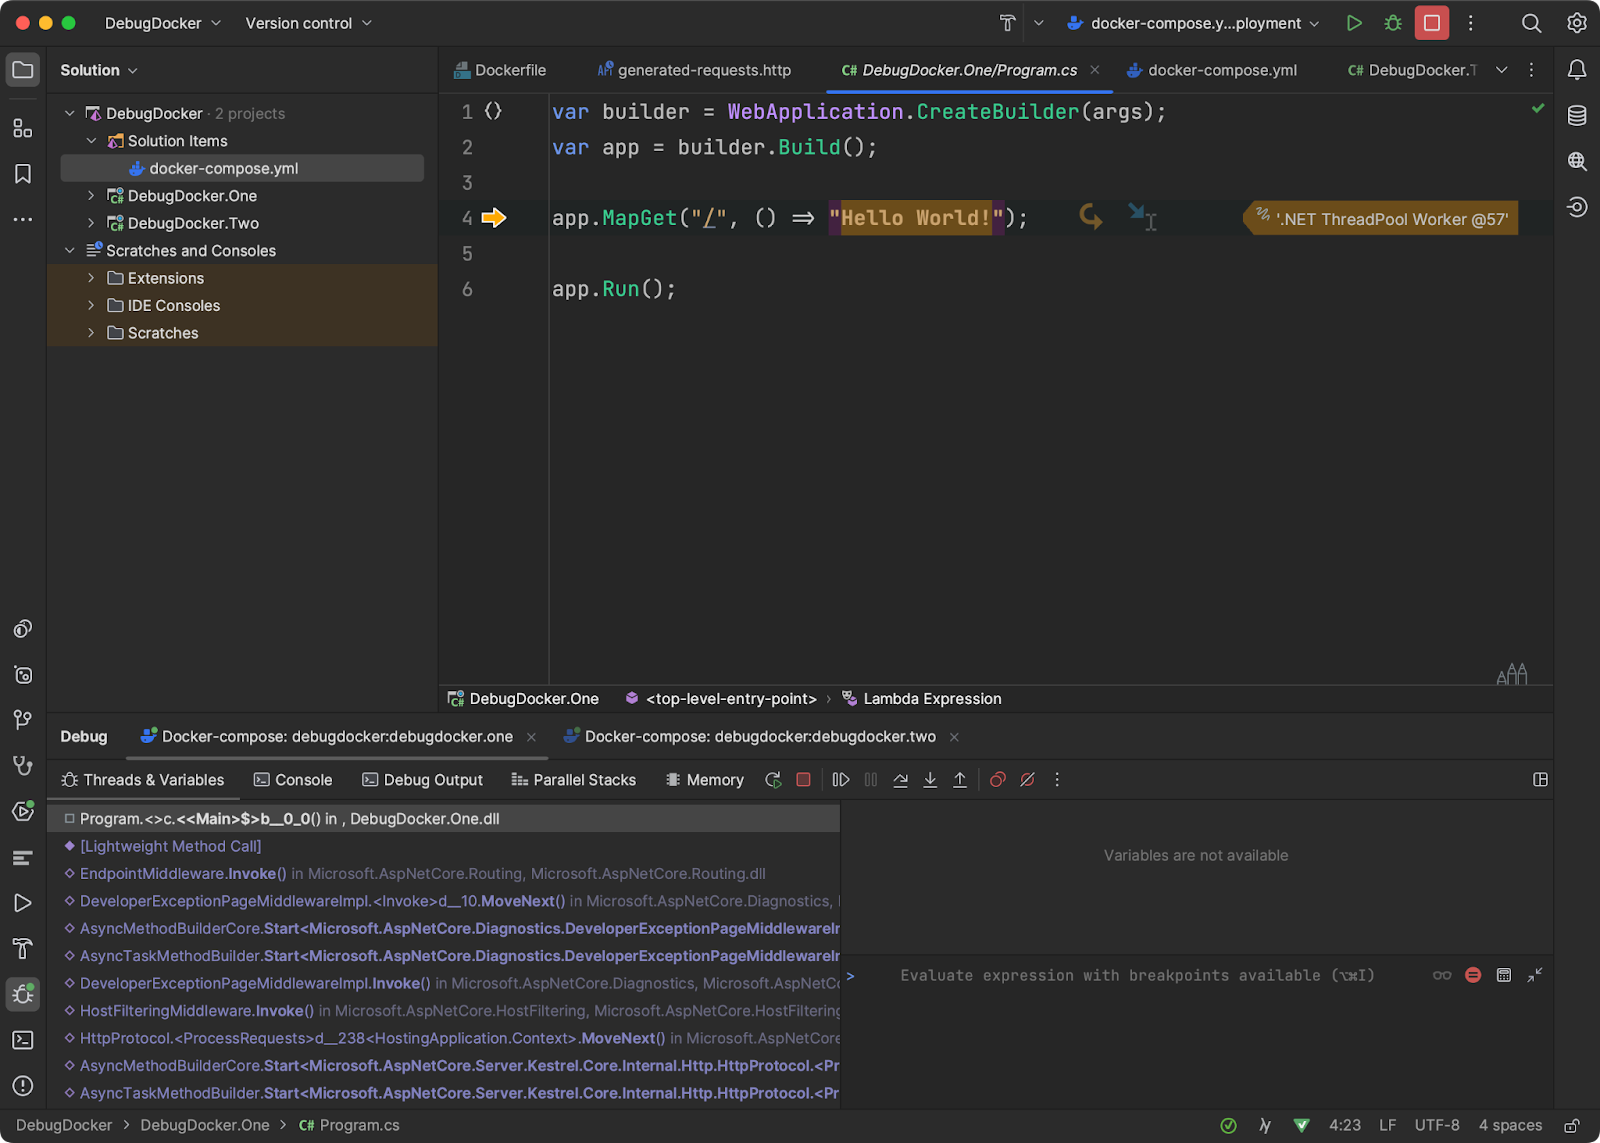Click the UTF-8 encoding status item
Image resolution: width=1600 pixels, height=1143 pixels.
coord(1437,1125)
